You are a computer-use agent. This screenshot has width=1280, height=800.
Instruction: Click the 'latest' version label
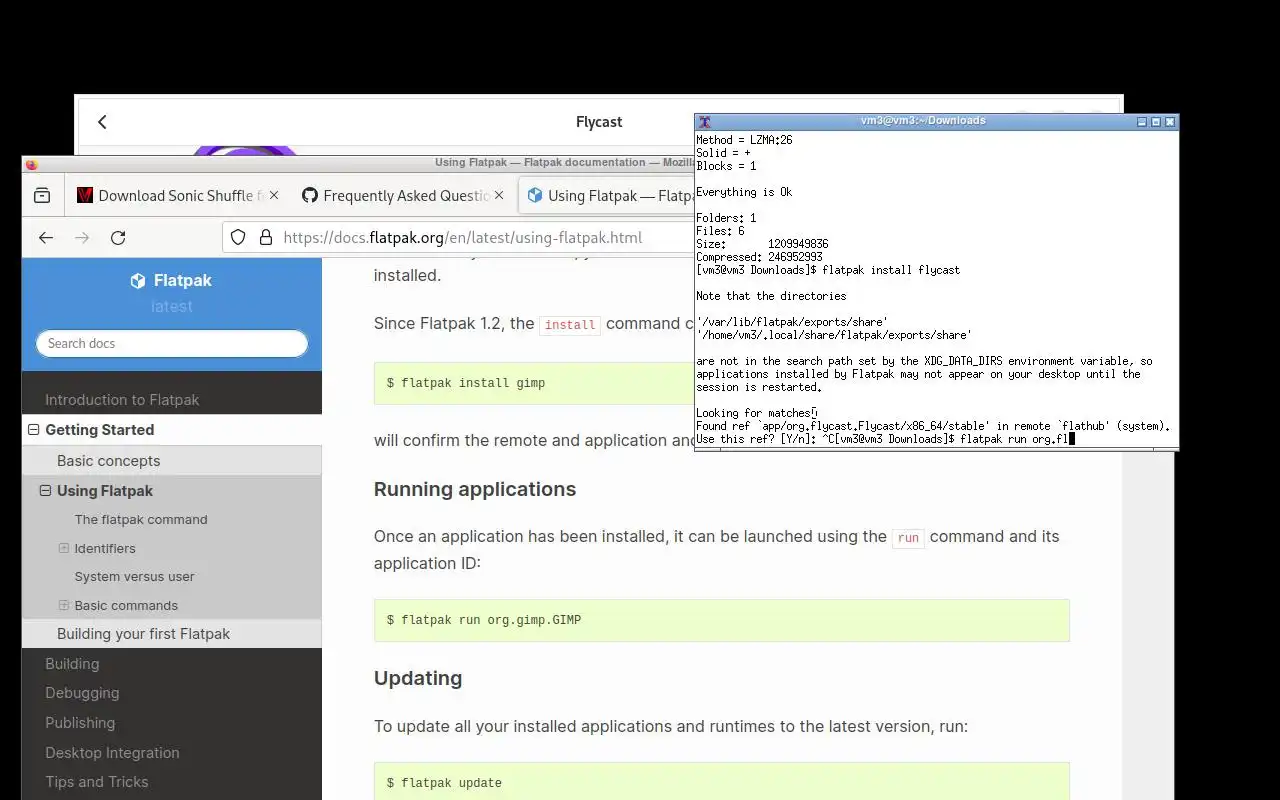[x=171, y=306]
